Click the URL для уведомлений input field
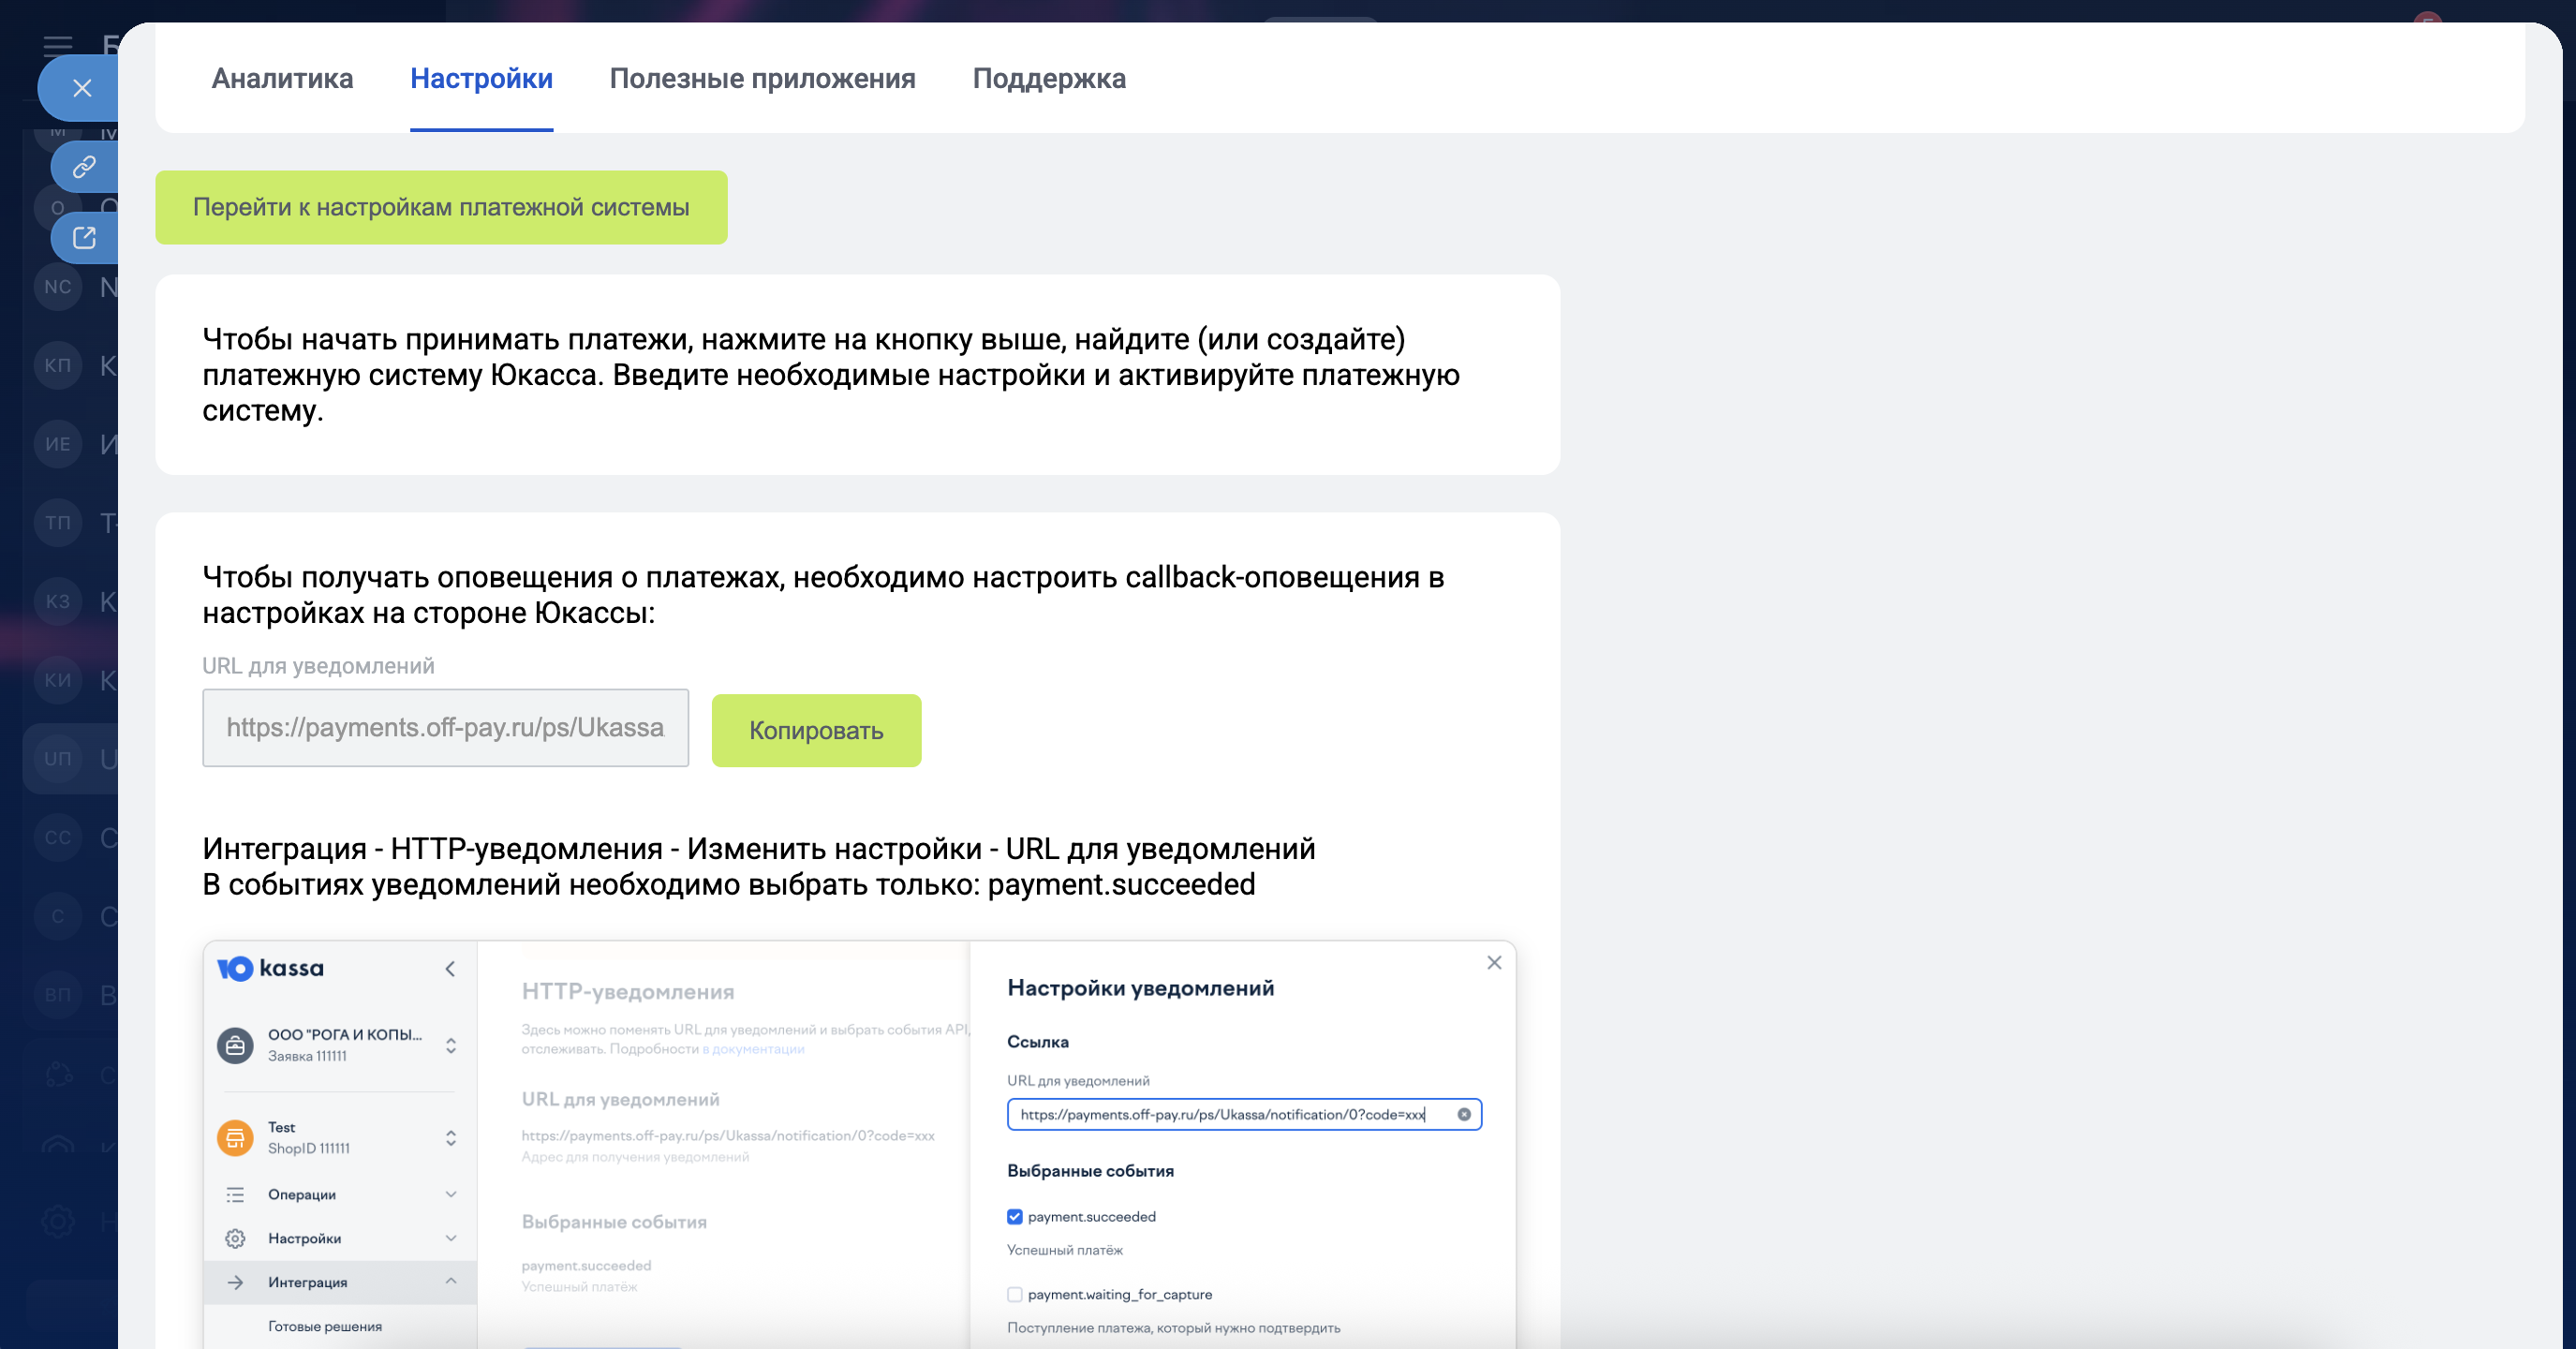This screenshot has height=1349, width=2576. coord(445,727)
